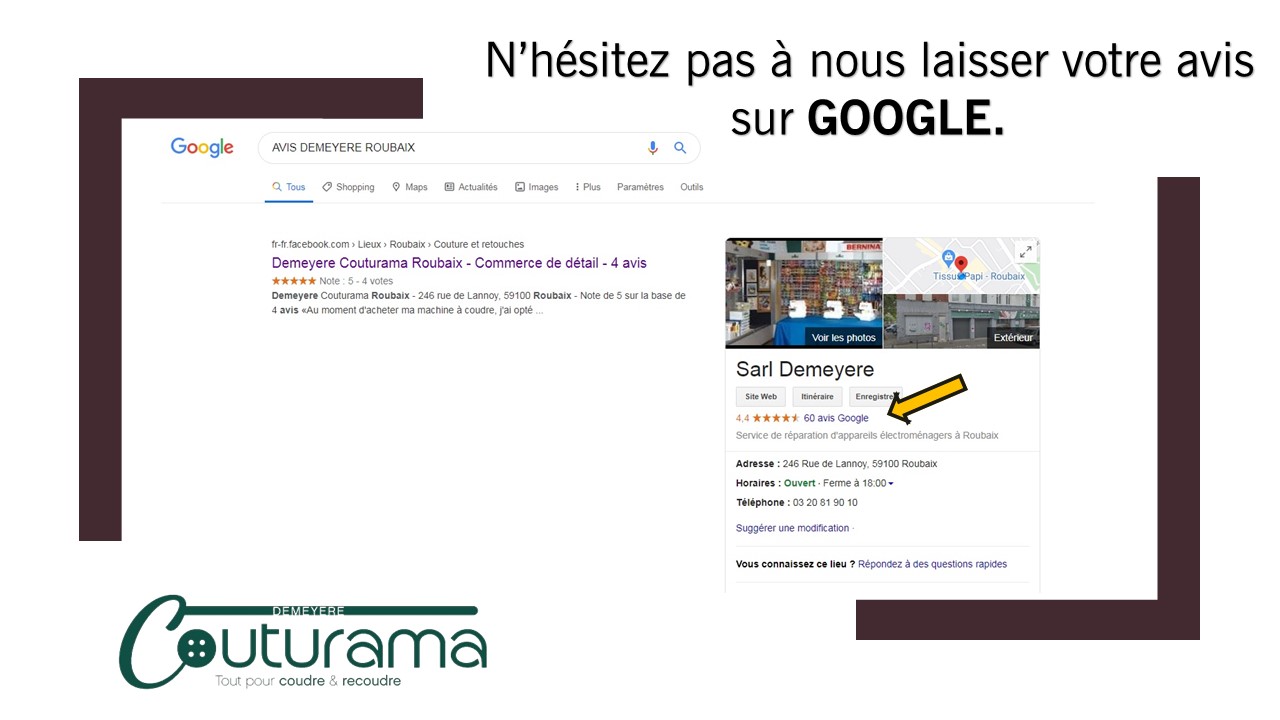Click the Site Web button

pyautogui.click(x=761, y=397)
